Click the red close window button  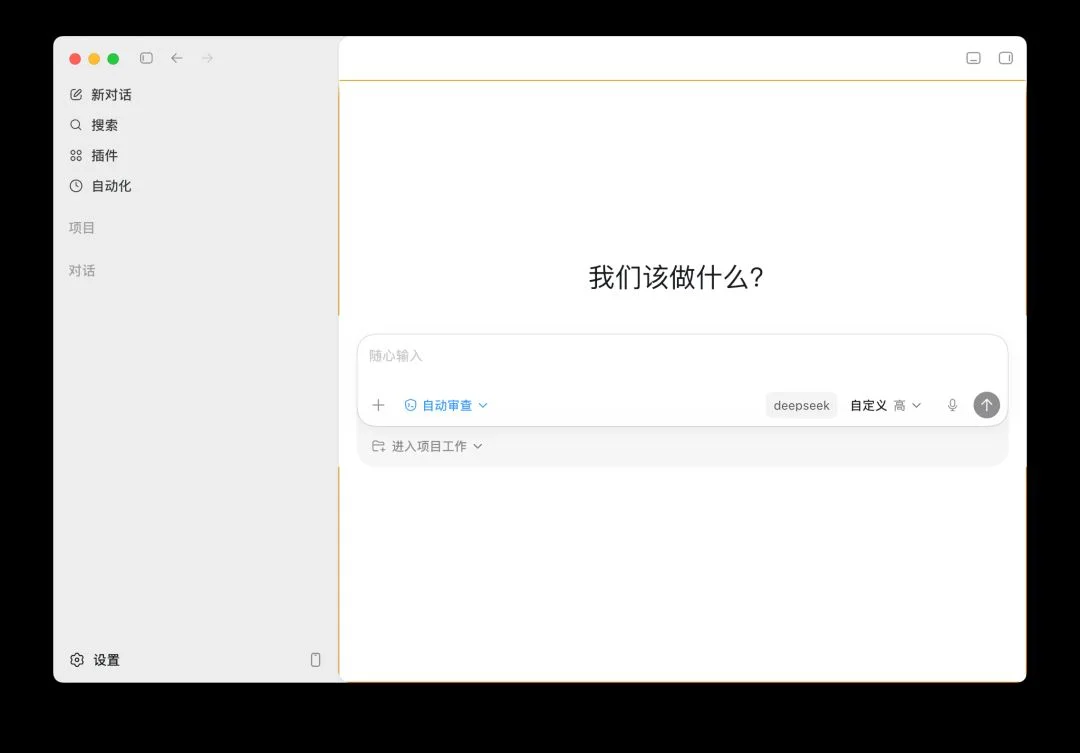point(75,59)
